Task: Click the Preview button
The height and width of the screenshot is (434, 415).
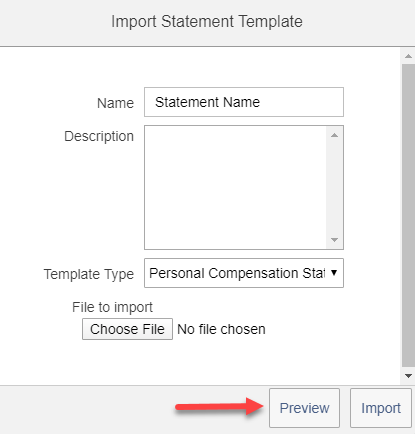Action: coord(304,408)
